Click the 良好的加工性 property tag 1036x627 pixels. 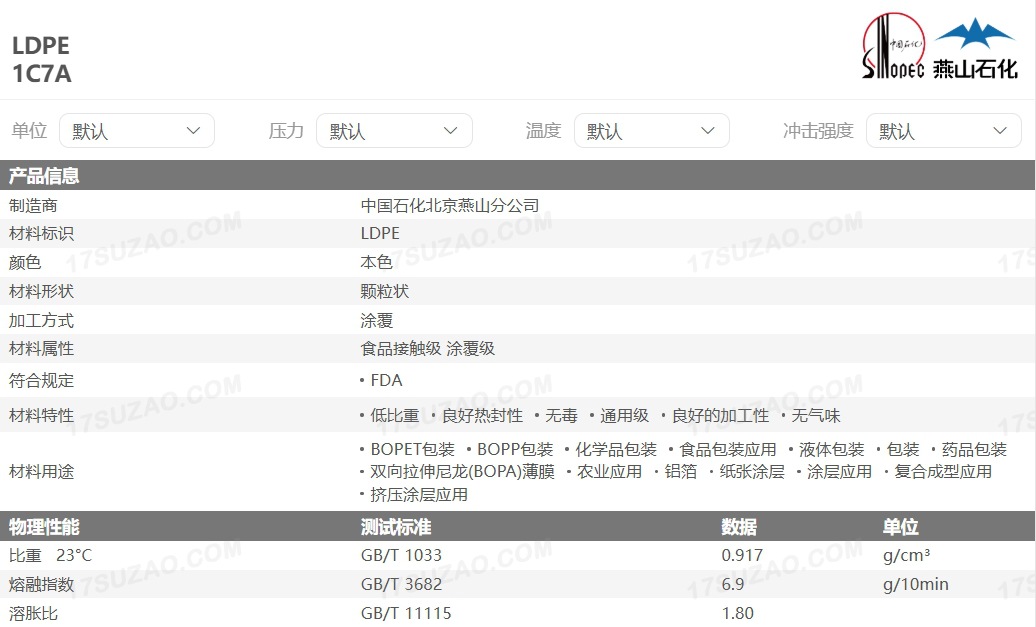pos(720,416)
